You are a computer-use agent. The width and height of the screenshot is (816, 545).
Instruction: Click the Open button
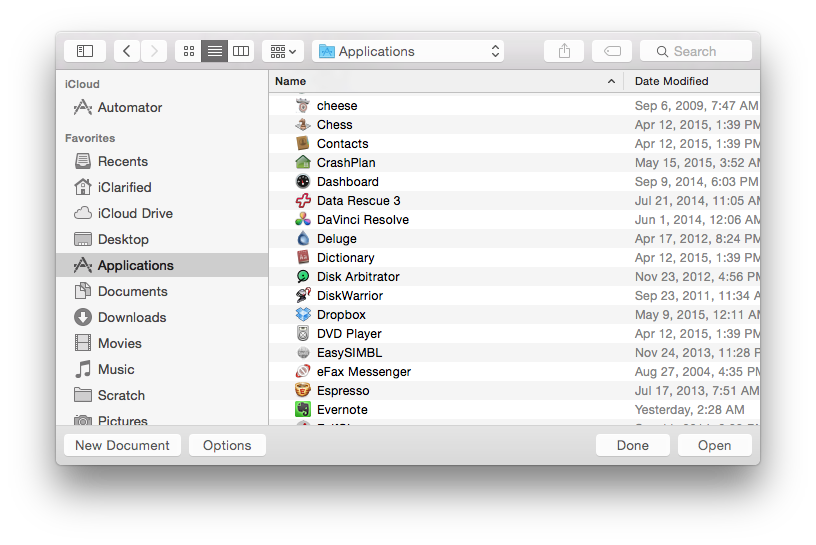click(x=715, y=445)
